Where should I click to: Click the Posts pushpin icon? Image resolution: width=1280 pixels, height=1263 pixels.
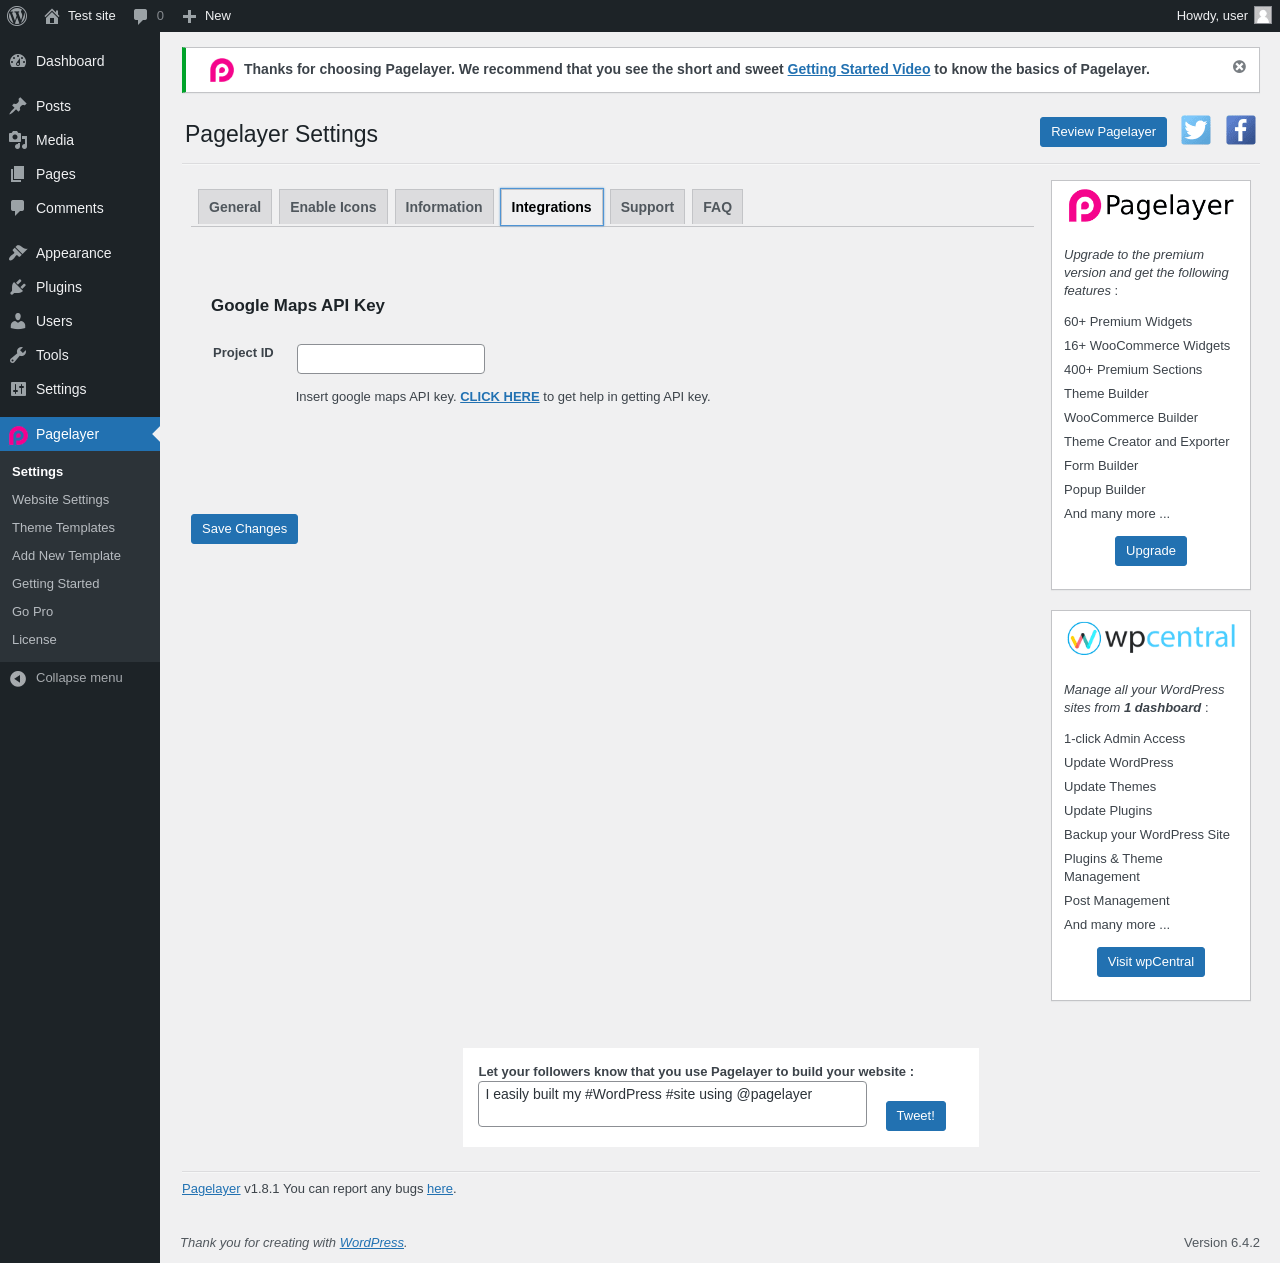click(18, 106)
